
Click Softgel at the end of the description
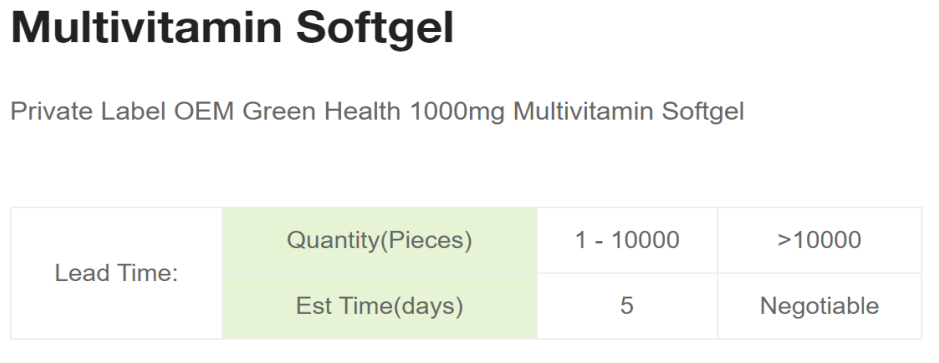(703, 113)
